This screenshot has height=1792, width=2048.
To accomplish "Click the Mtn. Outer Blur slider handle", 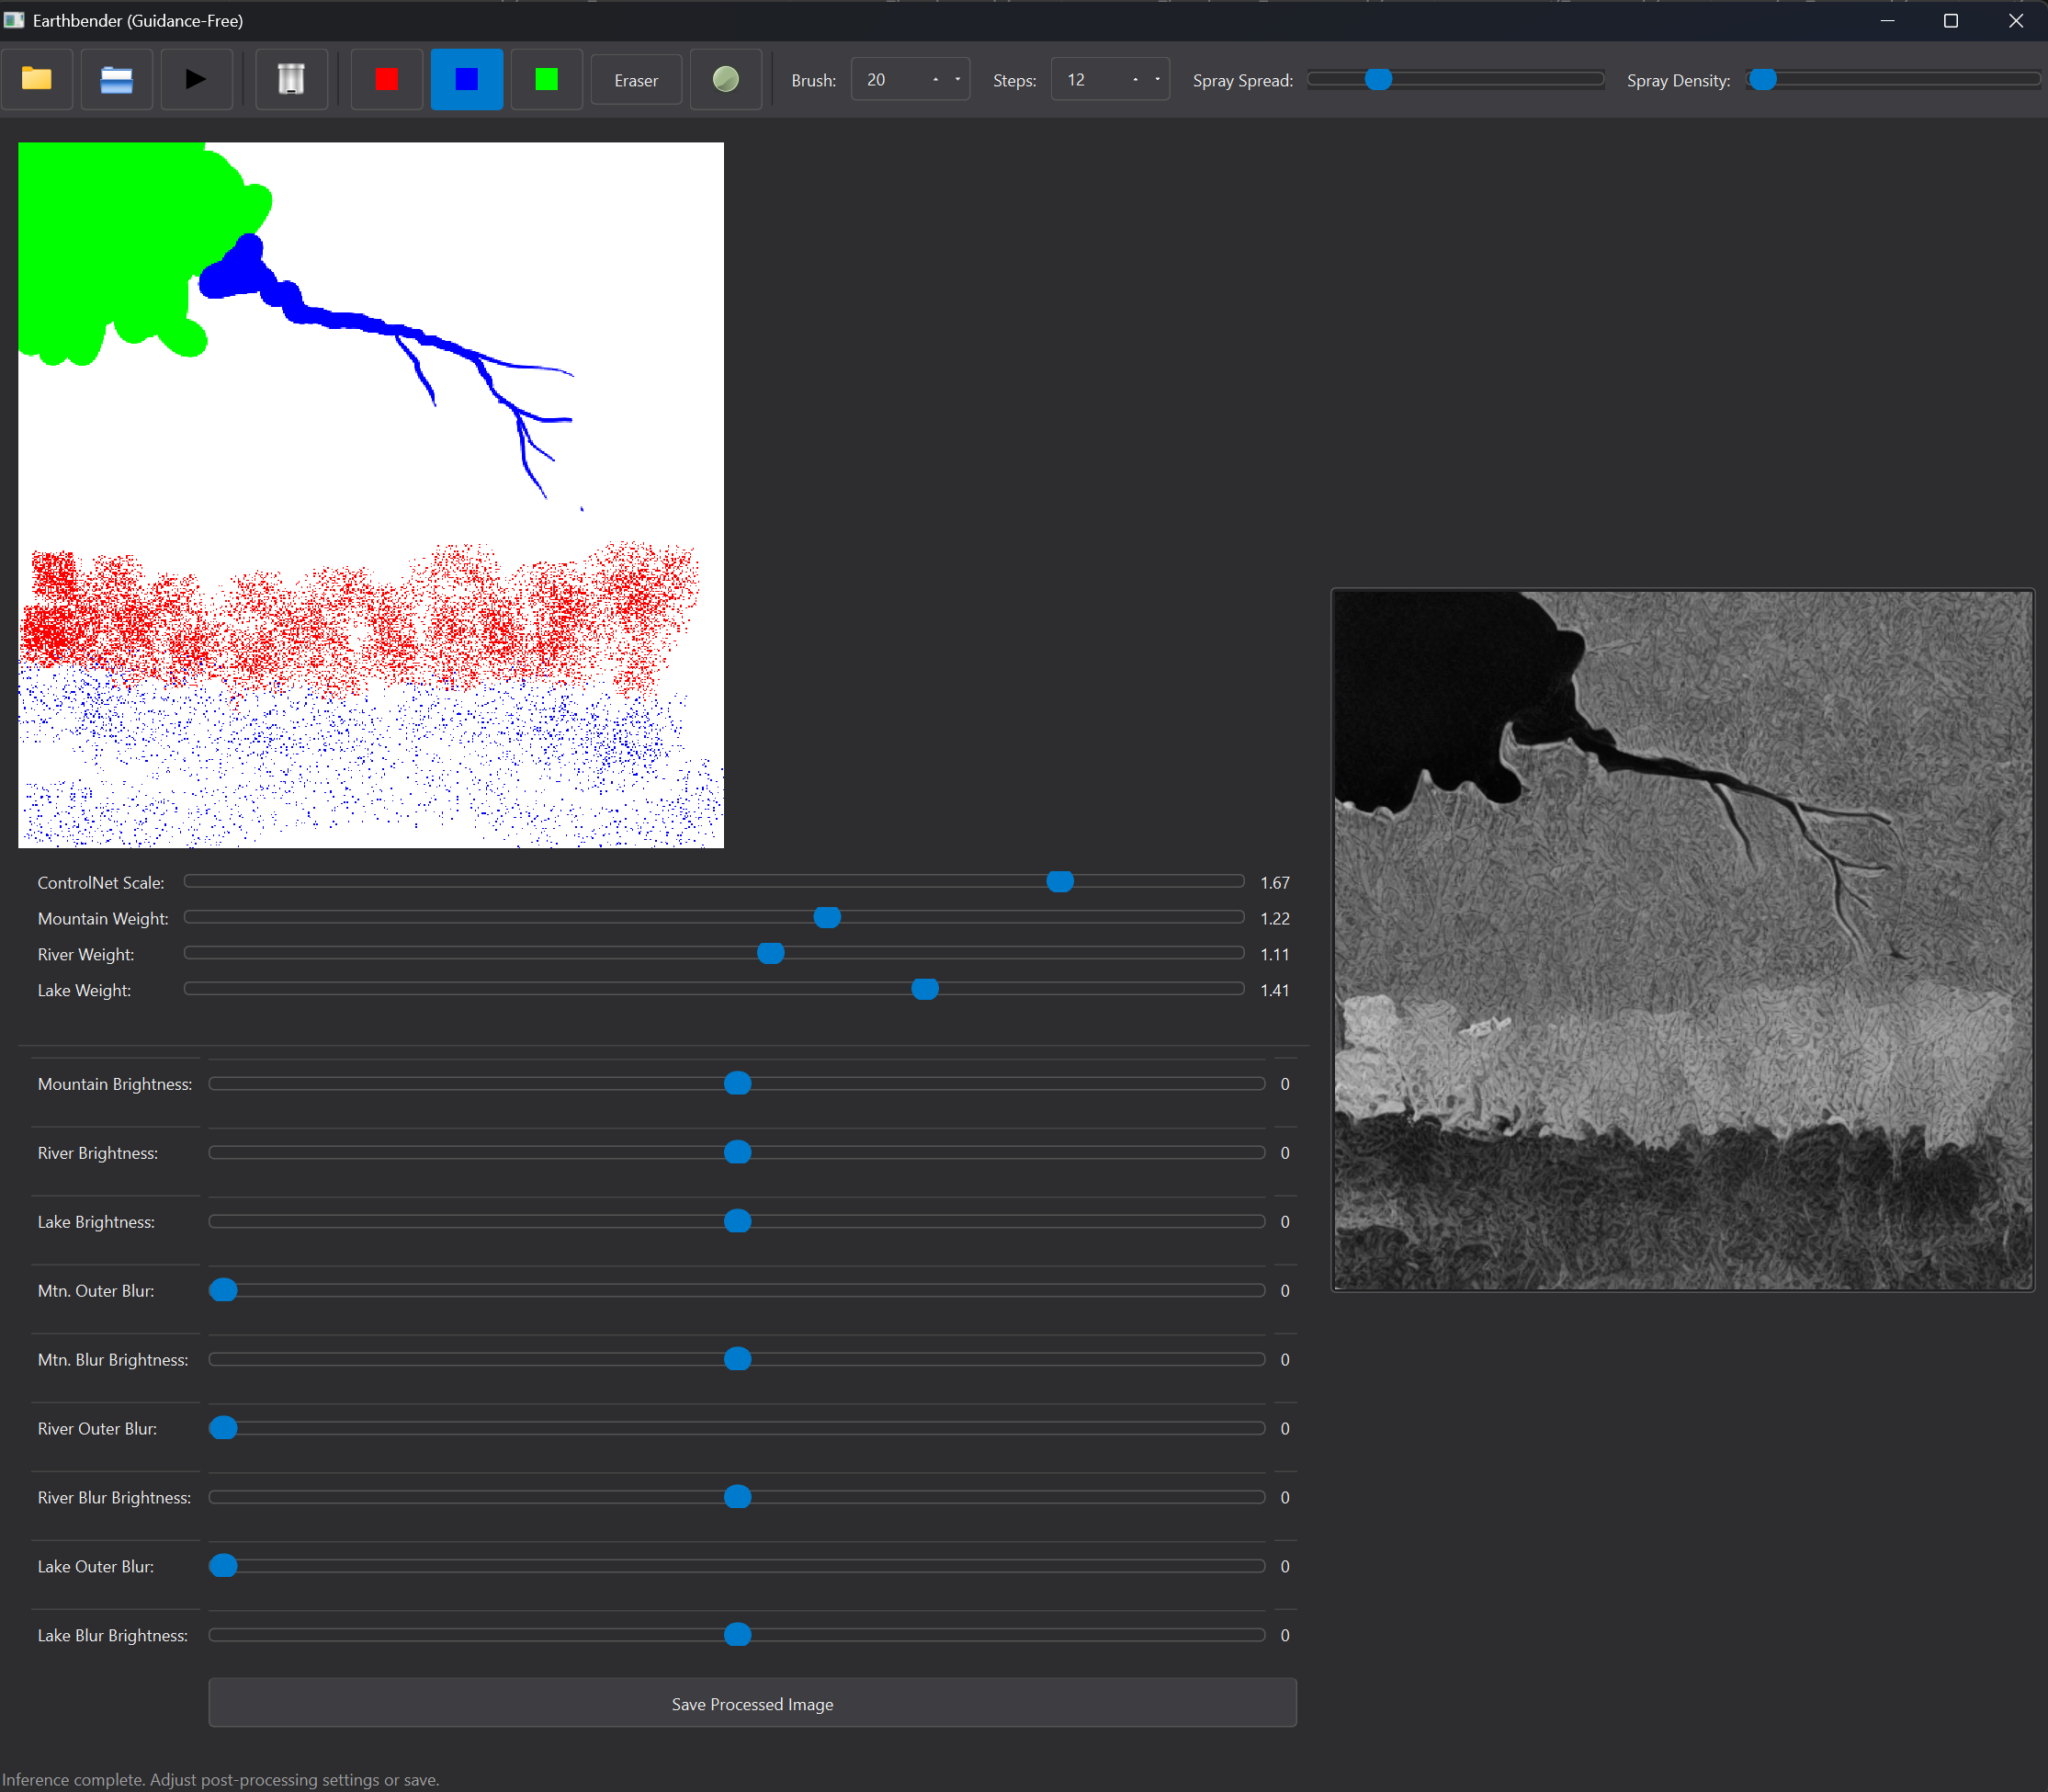I will 223,1290.
